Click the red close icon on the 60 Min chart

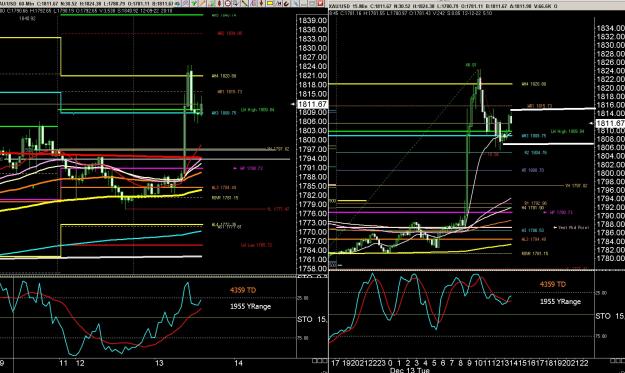[320, 3]
